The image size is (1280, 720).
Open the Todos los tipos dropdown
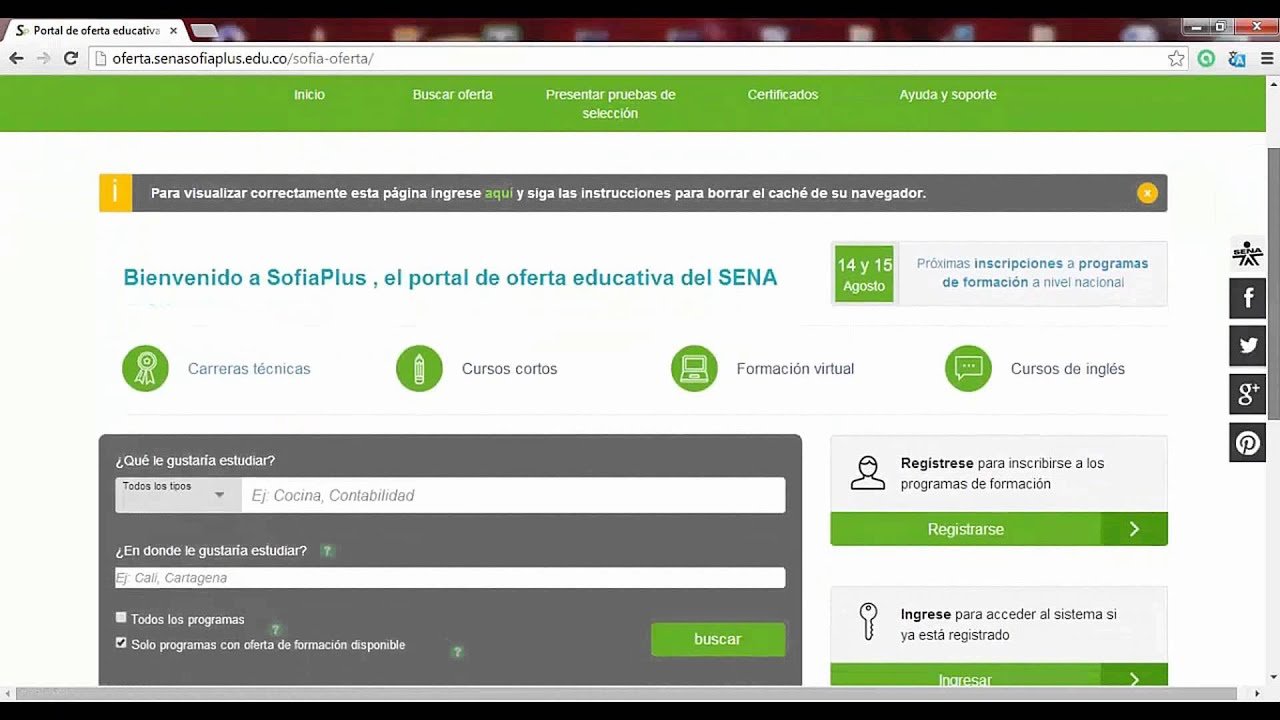[x=178, y=495]
